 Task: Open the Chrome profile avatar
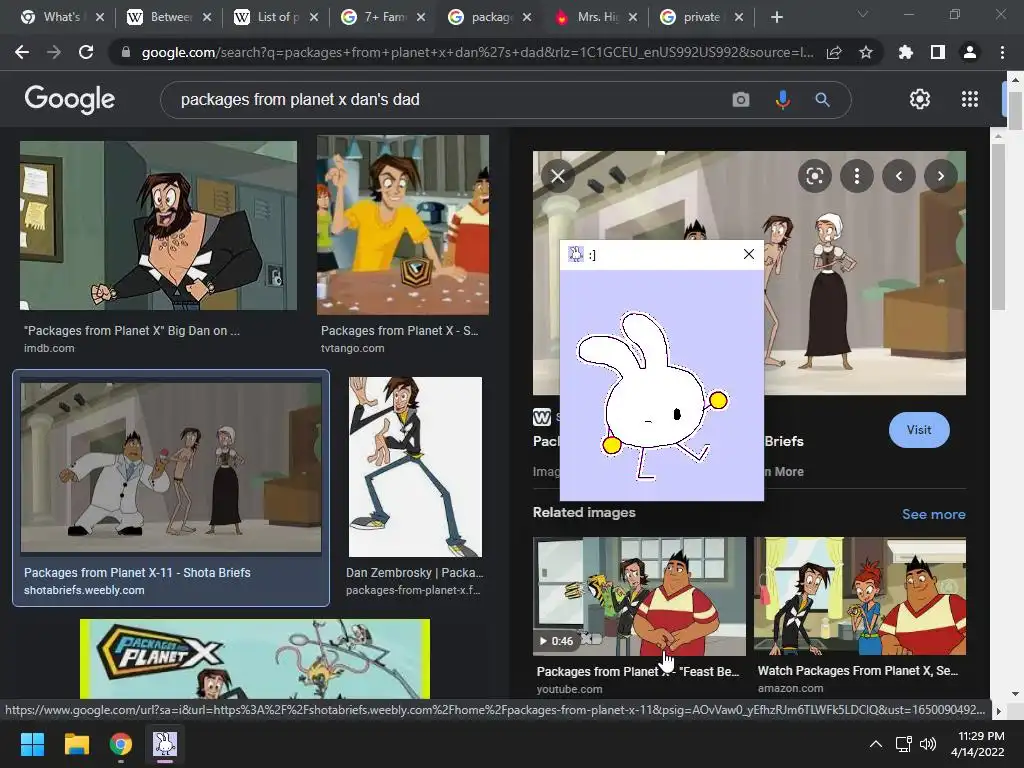(x=970, y=52)
